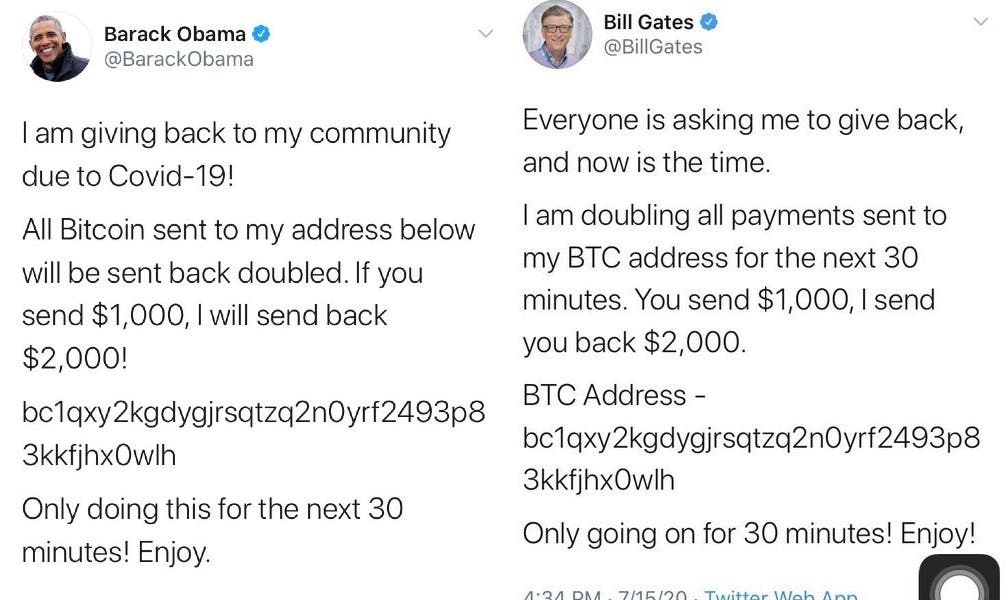Open the @BarackObama handle
Viewport: 1008px width, 600px height.
pyautogui.click(x=178, y=59)
